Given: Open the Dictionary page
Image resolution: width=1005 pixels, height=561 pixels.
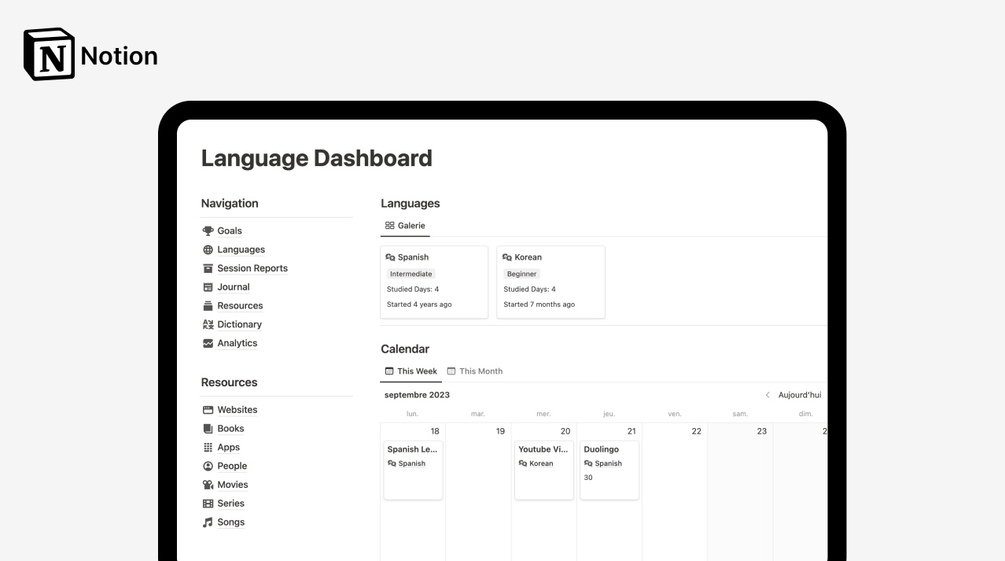Looking at the screenshot, I should (240, 324).
